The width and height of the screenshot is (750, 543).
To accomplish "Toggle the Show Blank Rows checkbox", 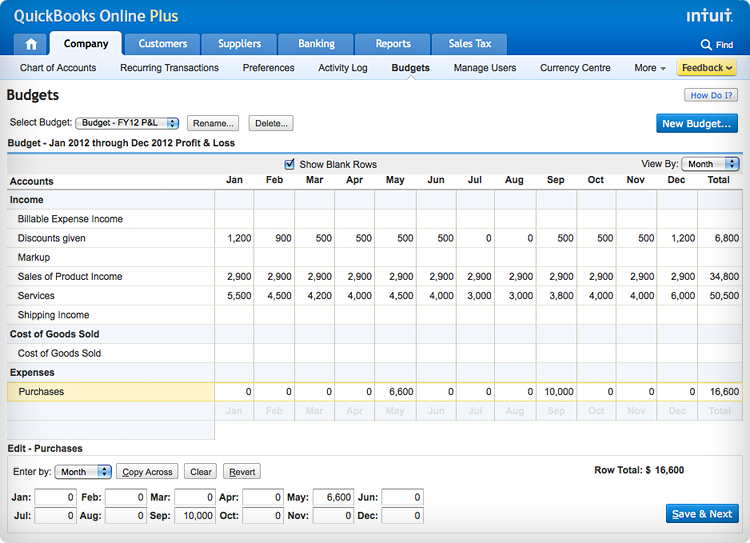I will (289, 164).
